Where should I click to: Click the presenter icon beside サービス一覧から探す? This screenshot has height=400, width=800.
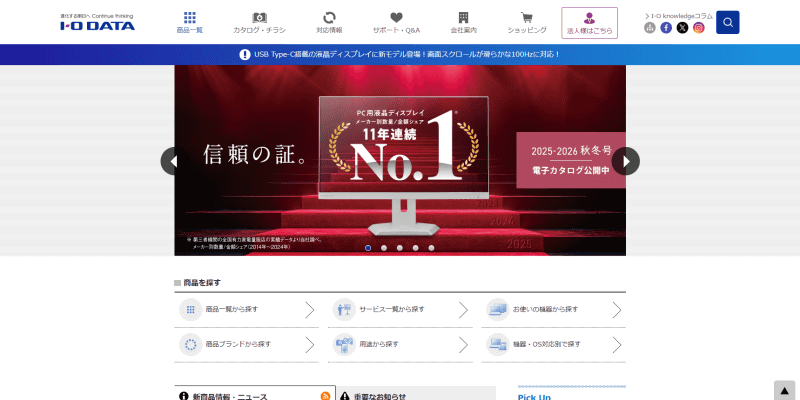click(344, 310)
